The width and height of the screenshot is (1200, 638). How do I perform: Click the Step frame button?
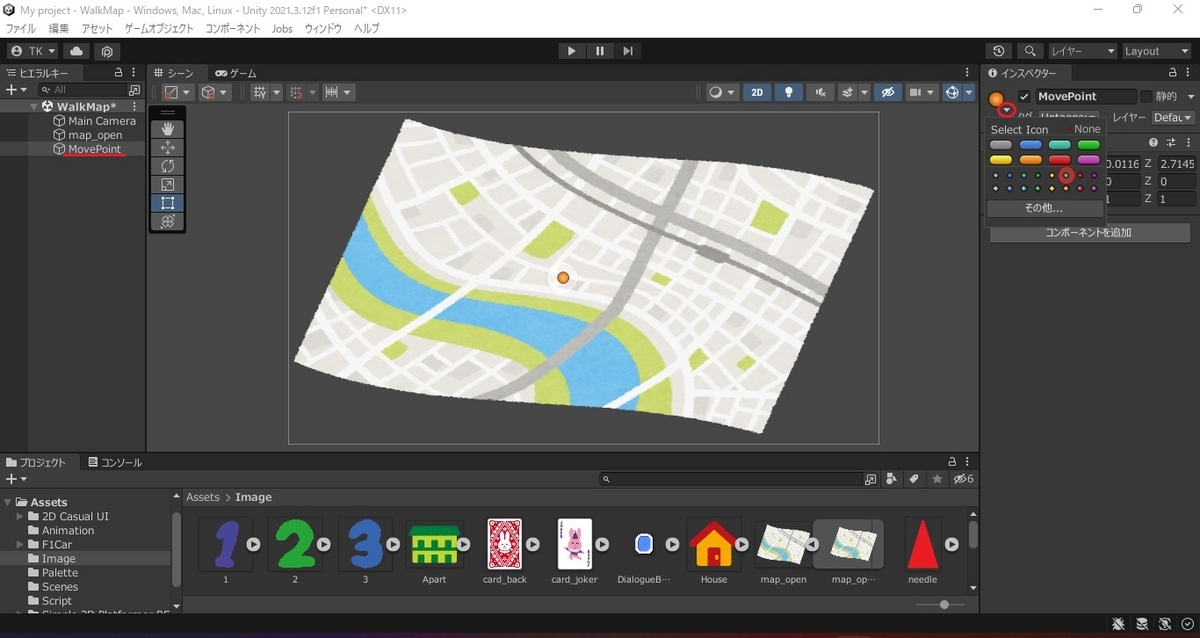point(628,51)
